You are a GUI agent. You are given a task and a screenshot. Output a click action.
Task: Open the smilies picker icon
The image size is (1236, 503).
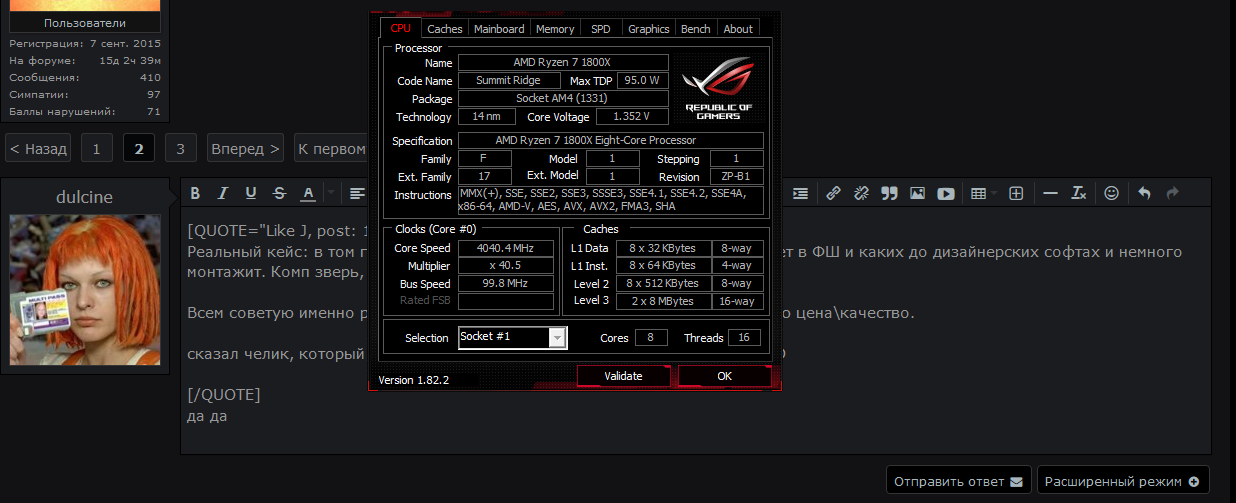click(x=1111, y=193)
